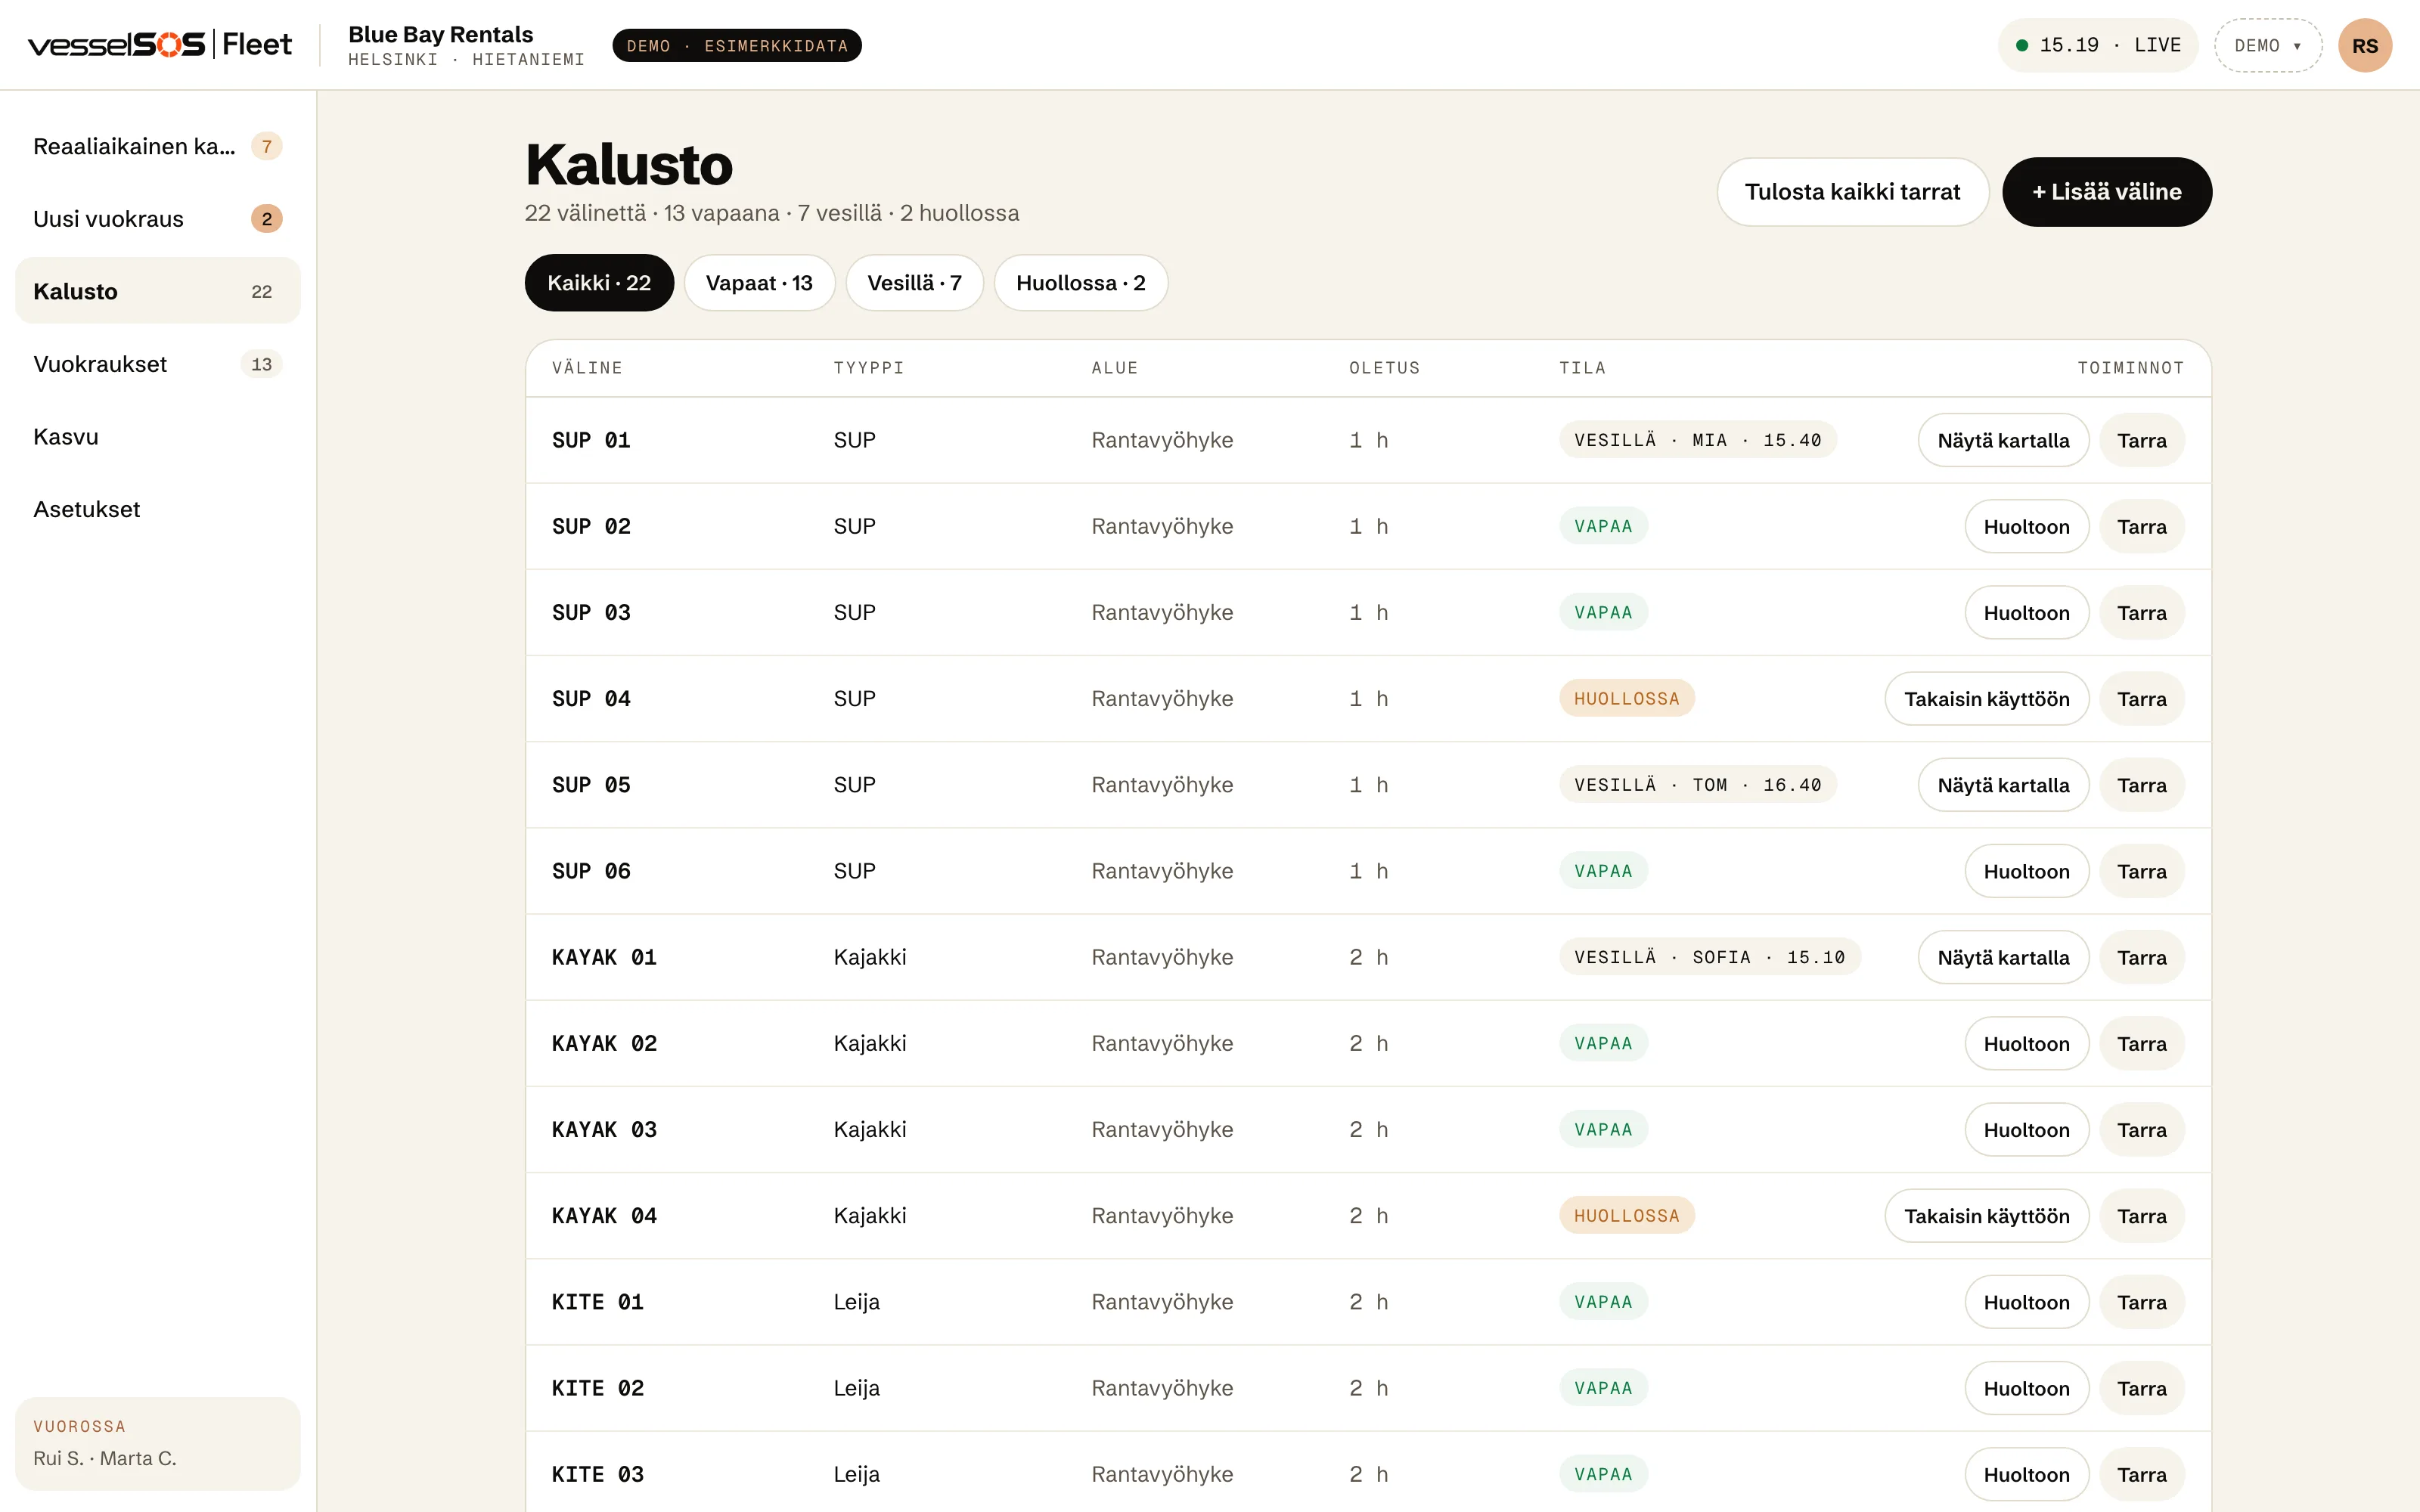
Task: Click the 15.19 LIVE status pill
Action: [2097, 46]
